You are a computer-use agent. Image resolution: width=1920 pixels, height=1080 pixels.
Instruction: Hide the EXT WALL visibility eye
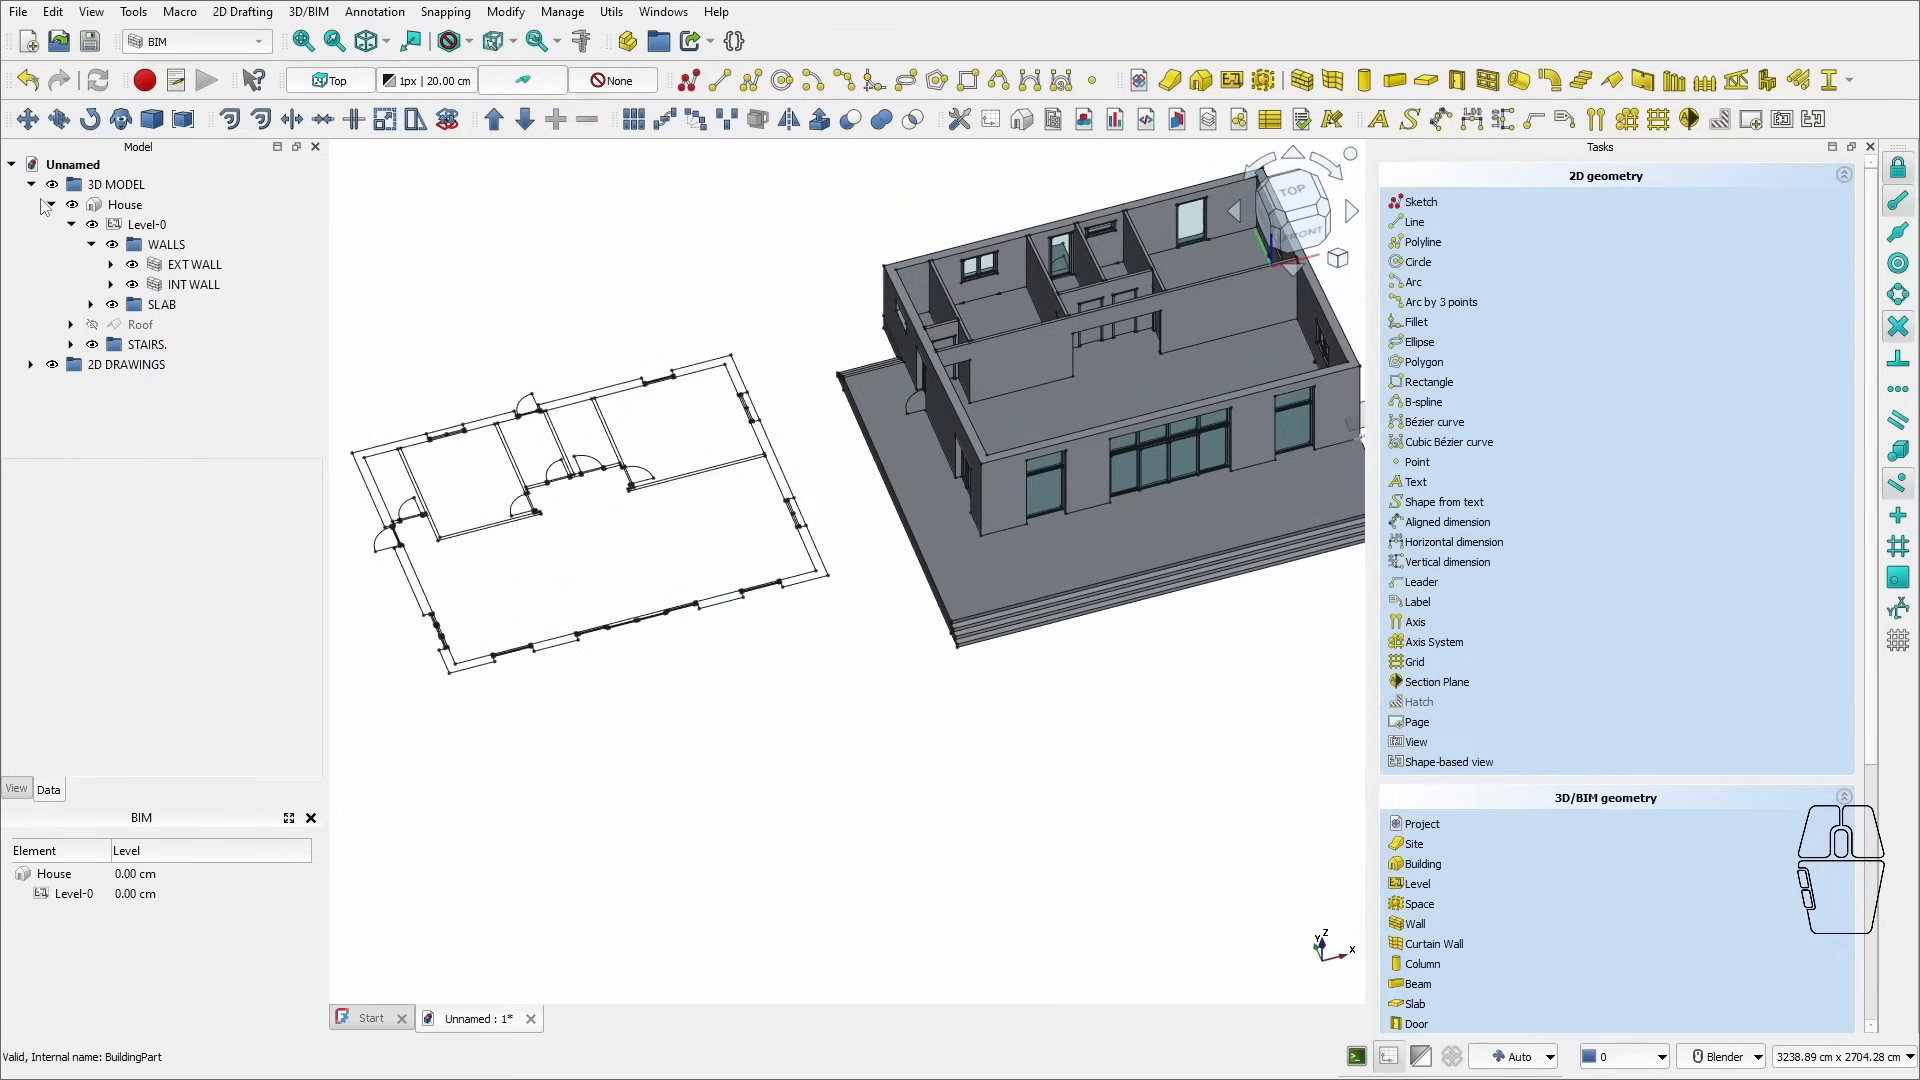click(x=132, y=265)
